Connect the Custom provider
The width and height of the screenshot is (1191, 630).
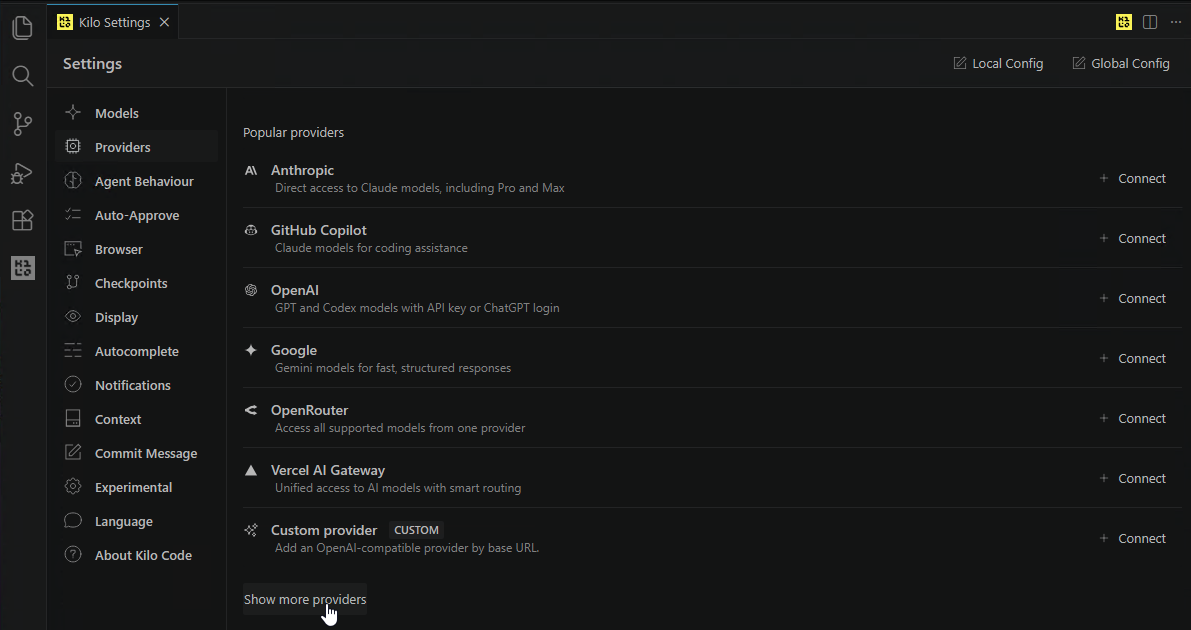(x=1132, y=539)
